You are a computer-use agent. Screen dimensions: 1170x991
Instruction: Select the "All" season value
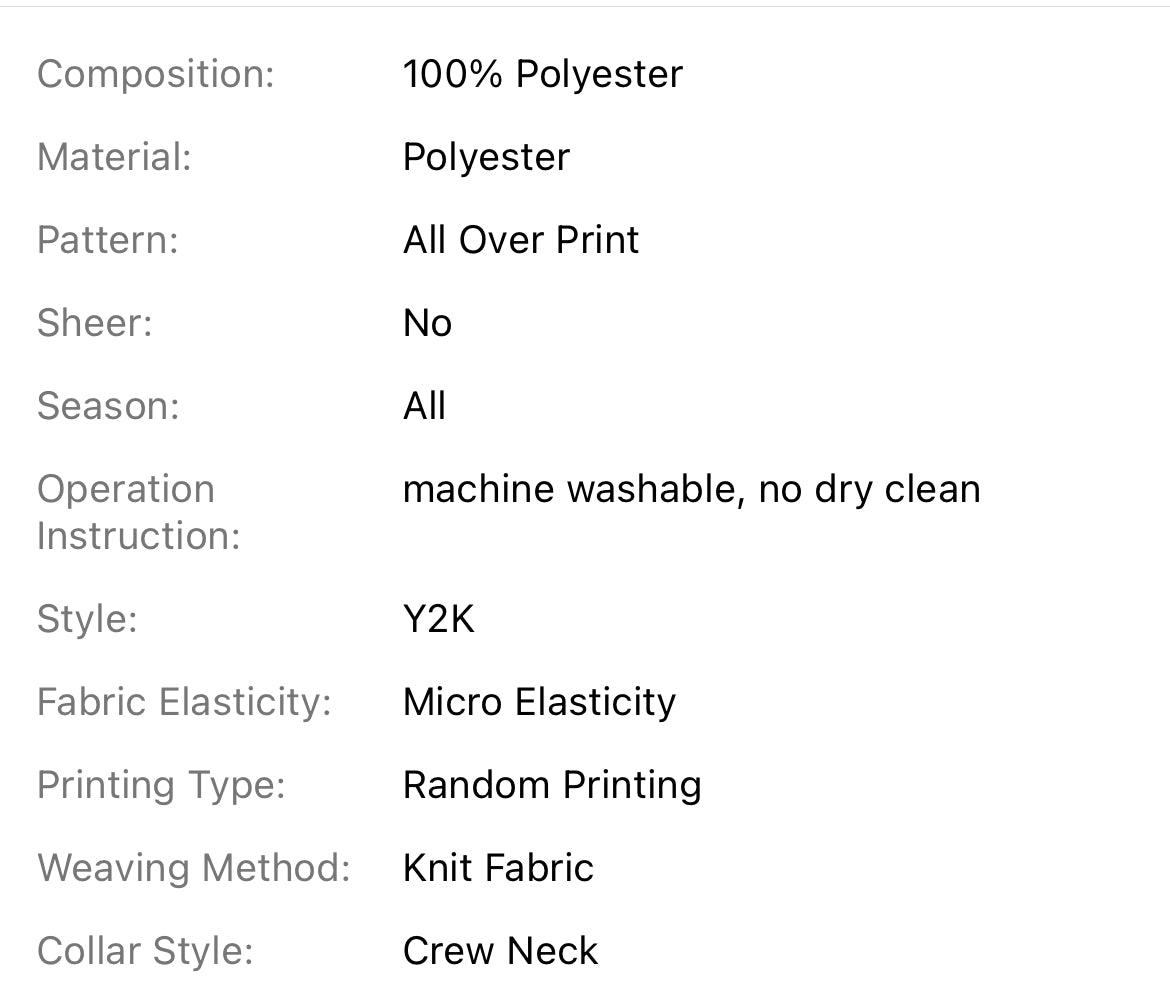[x=424, y=406]
